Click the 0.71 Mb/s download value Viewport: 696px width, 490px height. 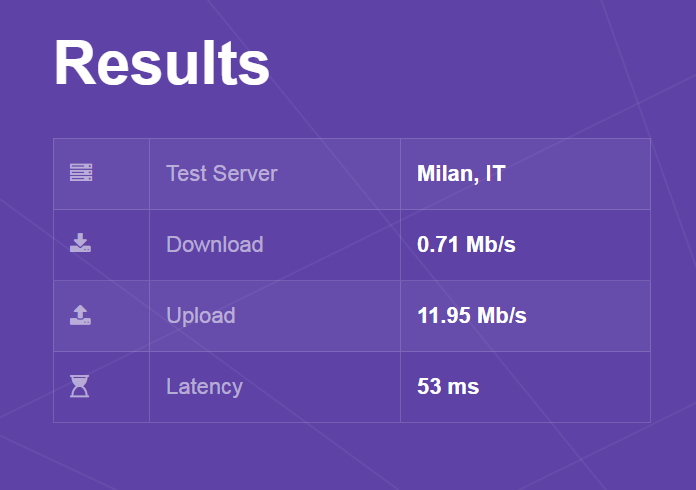[x=466, y=244]
